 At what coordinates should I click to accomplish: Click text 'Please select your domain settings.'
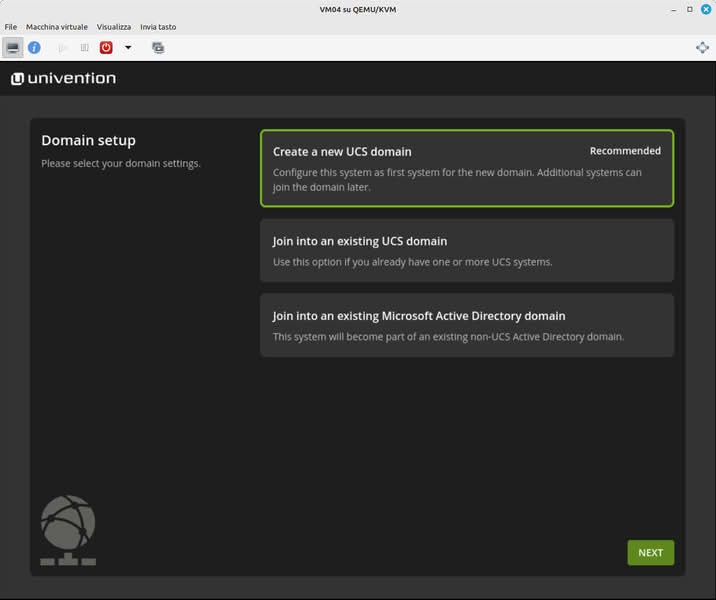(121, 163)
